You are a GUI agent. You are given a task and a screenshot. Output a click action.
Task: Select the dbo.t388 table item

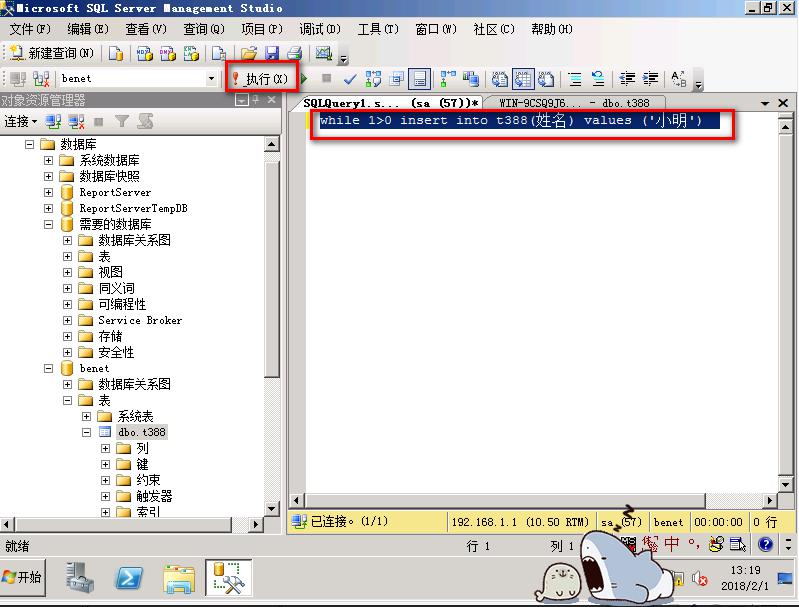pos(142,432)
